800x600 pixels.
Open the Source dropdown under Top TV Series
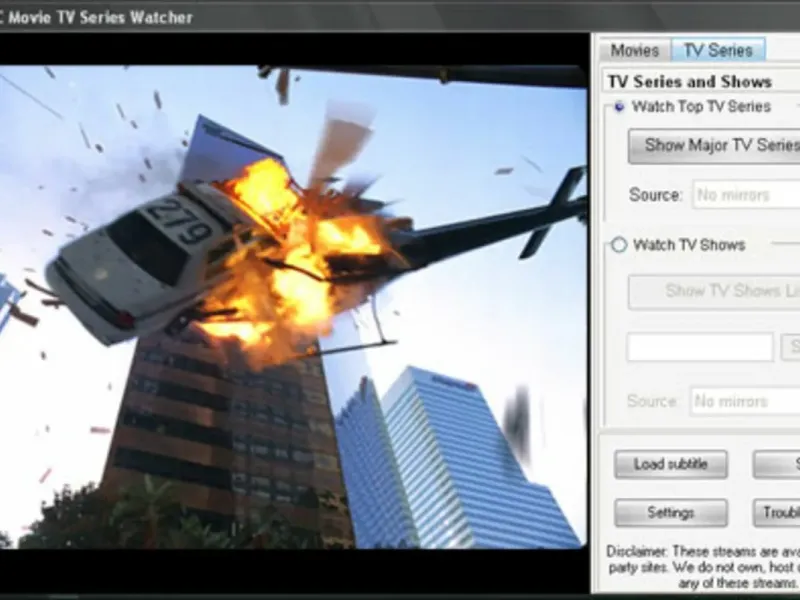tap(746, 194)
